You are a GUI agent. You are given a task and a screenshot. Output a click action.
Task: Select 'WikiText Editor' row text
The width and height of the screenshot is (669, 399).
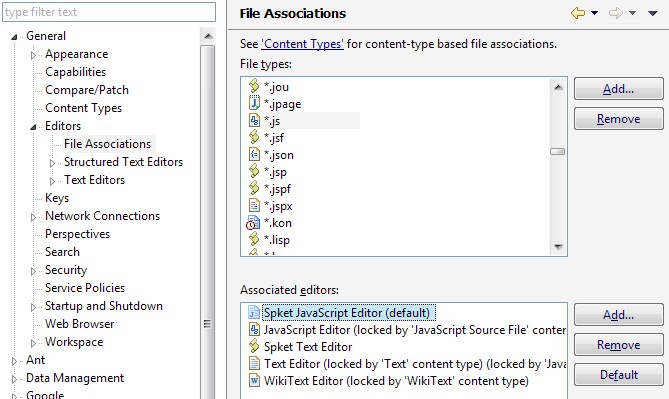tap(396, 380)
